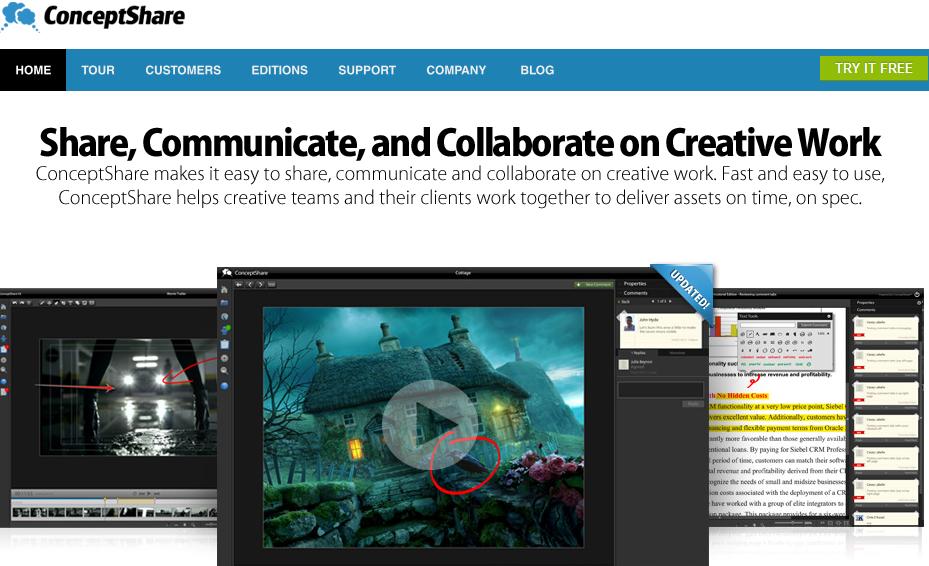Click the folder icon in Cottage viewer sidebar
This screenshot has width=929, height=566.
[x=225, y=303]
